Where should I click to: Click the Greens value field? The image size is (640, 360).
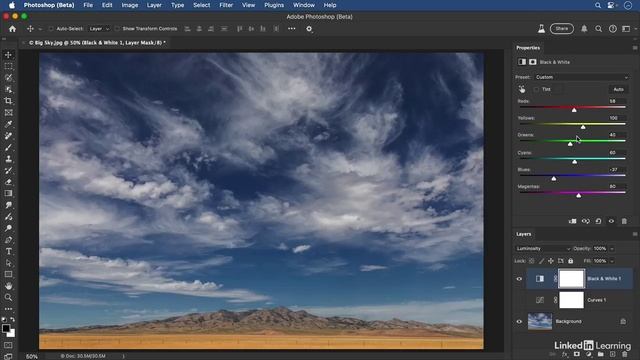(x=616, y=135)
